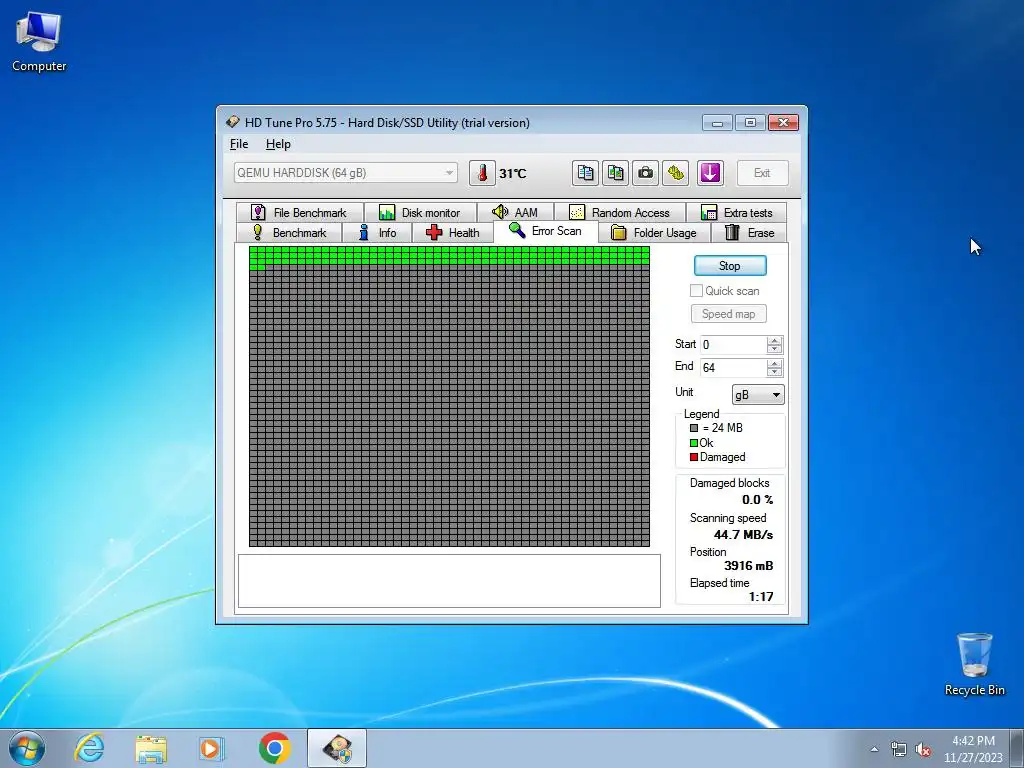Click the Exit button
Image resolution: width=1024 pixels, height=768 pixels.
pyautogui.click(x=762, y=173)
